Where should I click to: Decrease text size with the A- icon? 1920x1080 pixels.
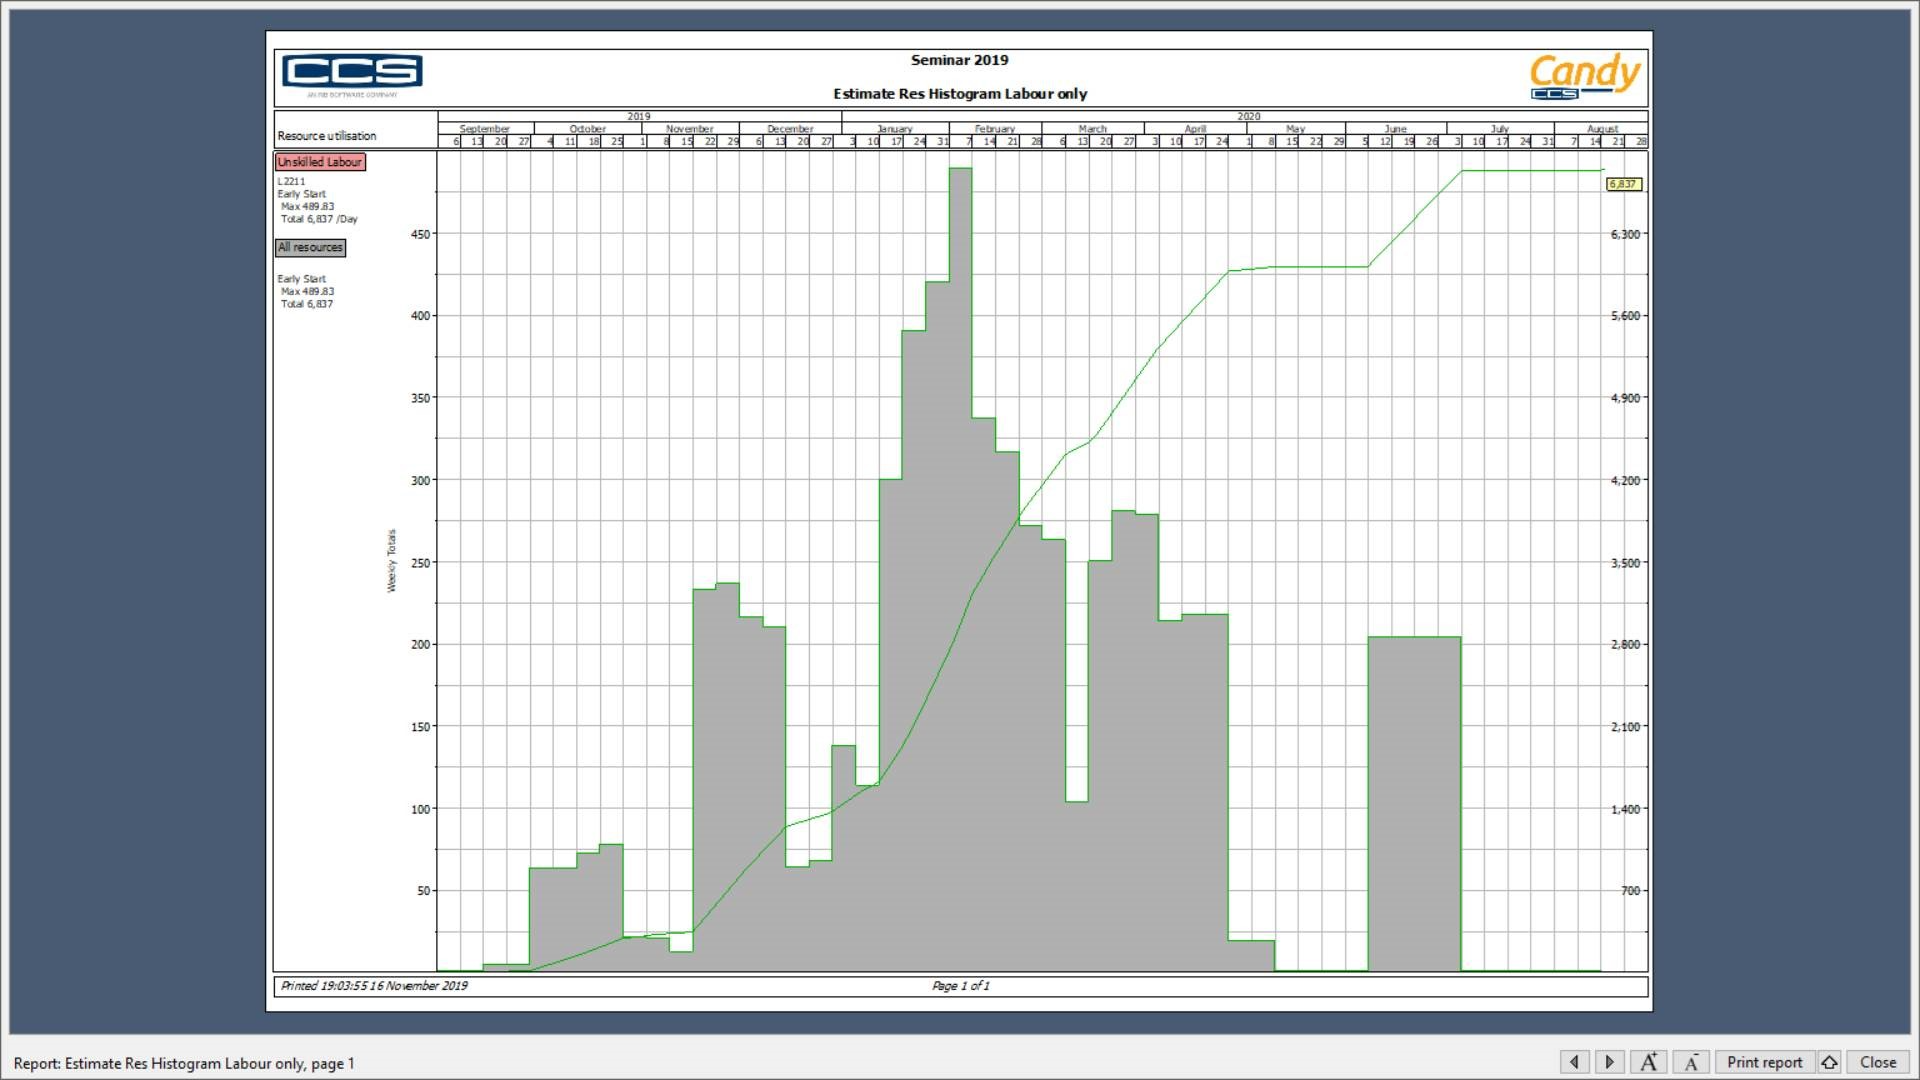pos(1691,1062)
